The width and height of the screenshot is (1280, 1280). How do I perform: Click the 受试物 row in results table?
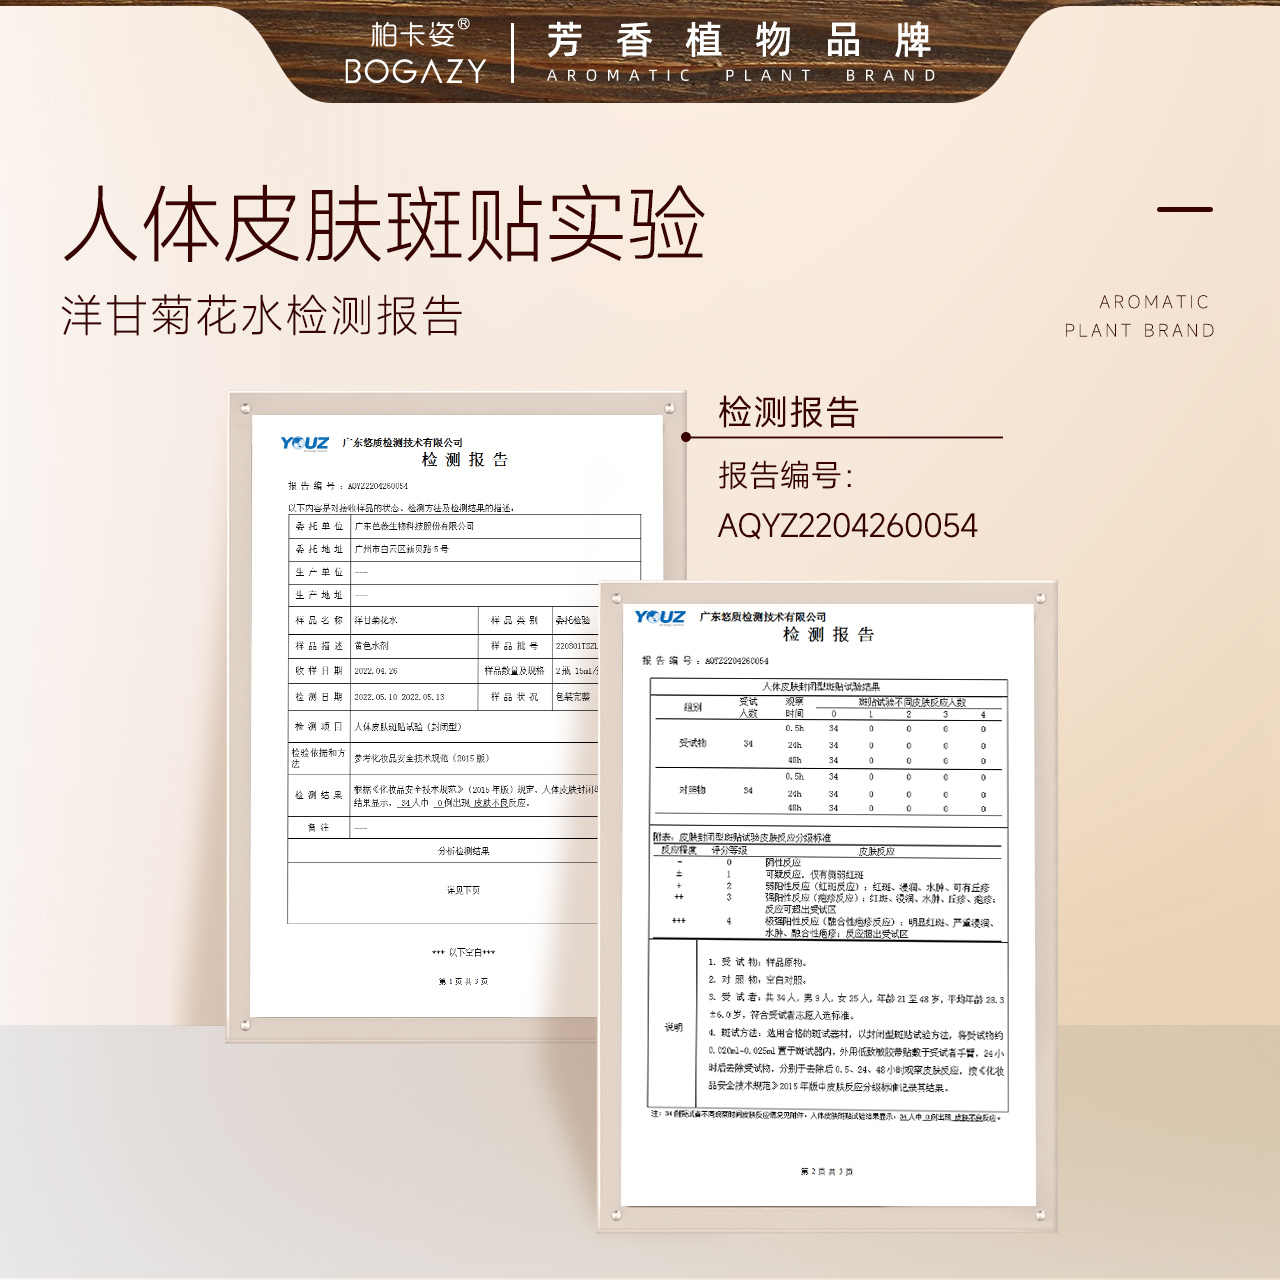pos(829,744)
